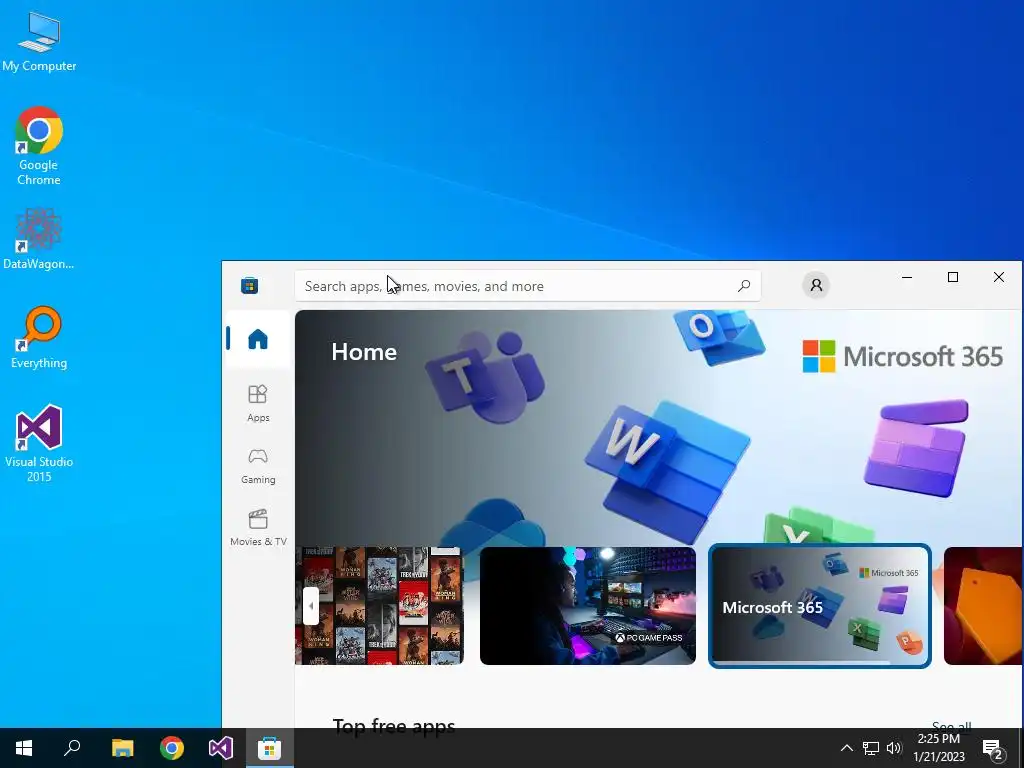Open My Computer desktop icon
Screen dimensions: 1024x768
click(x=39, y=41)
